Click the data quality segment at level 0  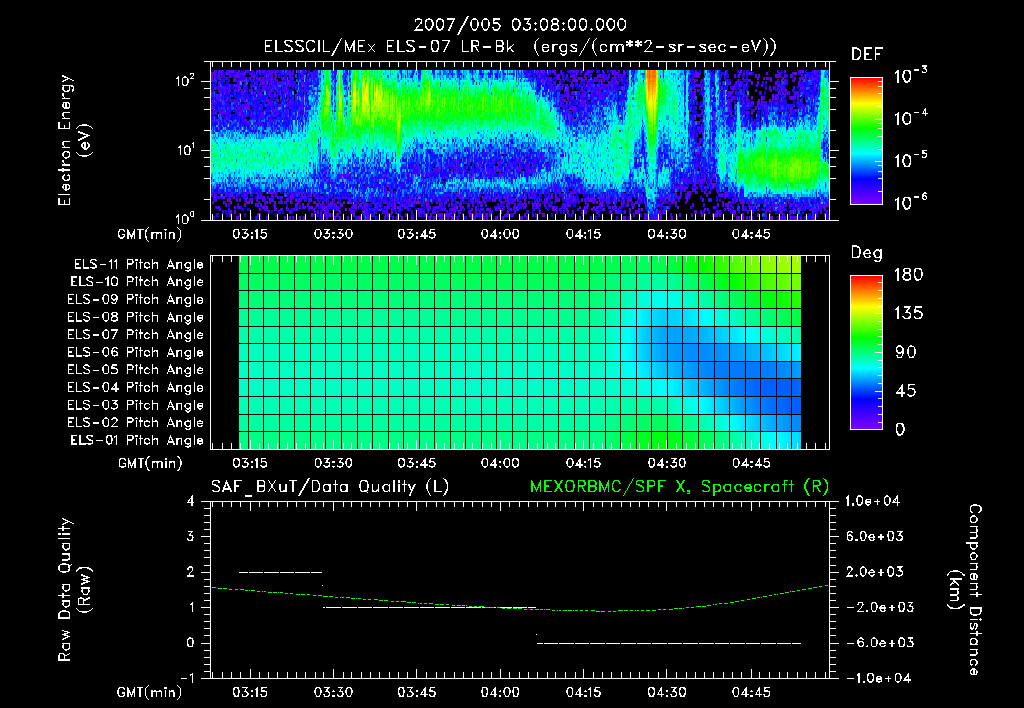point(669,643)
